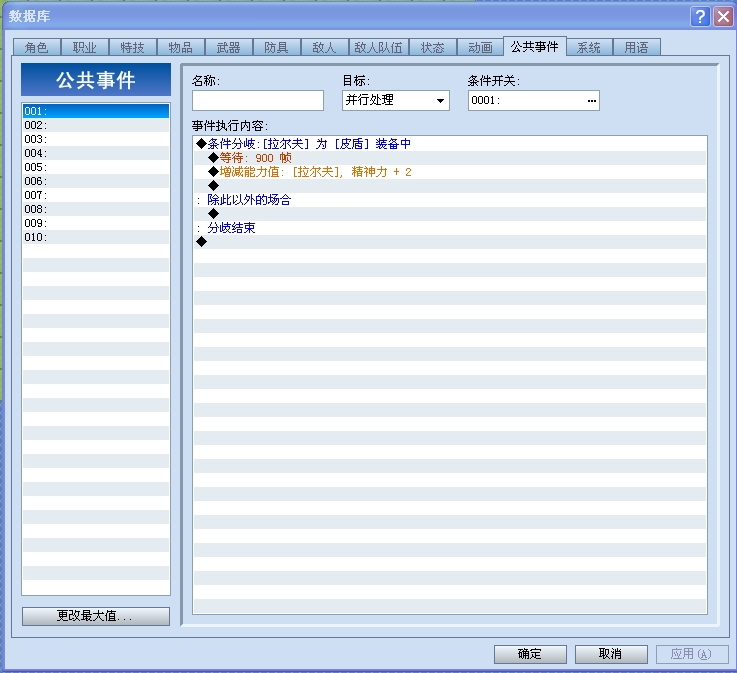Select common event 004 in list
737x673 pixels.
pyautogui.click(x=96, y=153)
